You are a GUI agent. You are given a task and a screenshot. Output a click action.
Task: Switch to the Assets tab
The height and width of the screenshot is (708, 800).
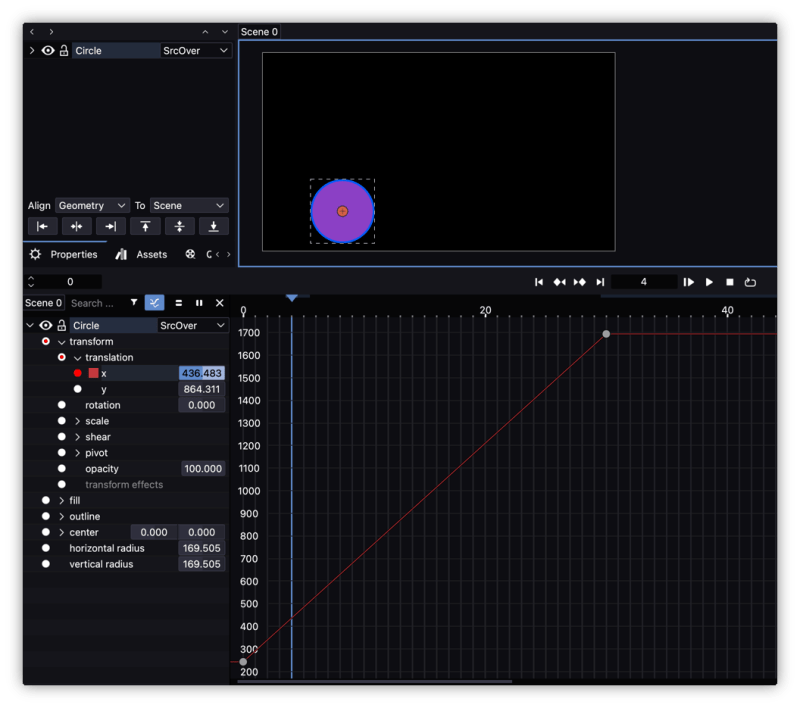click(146, 254)
